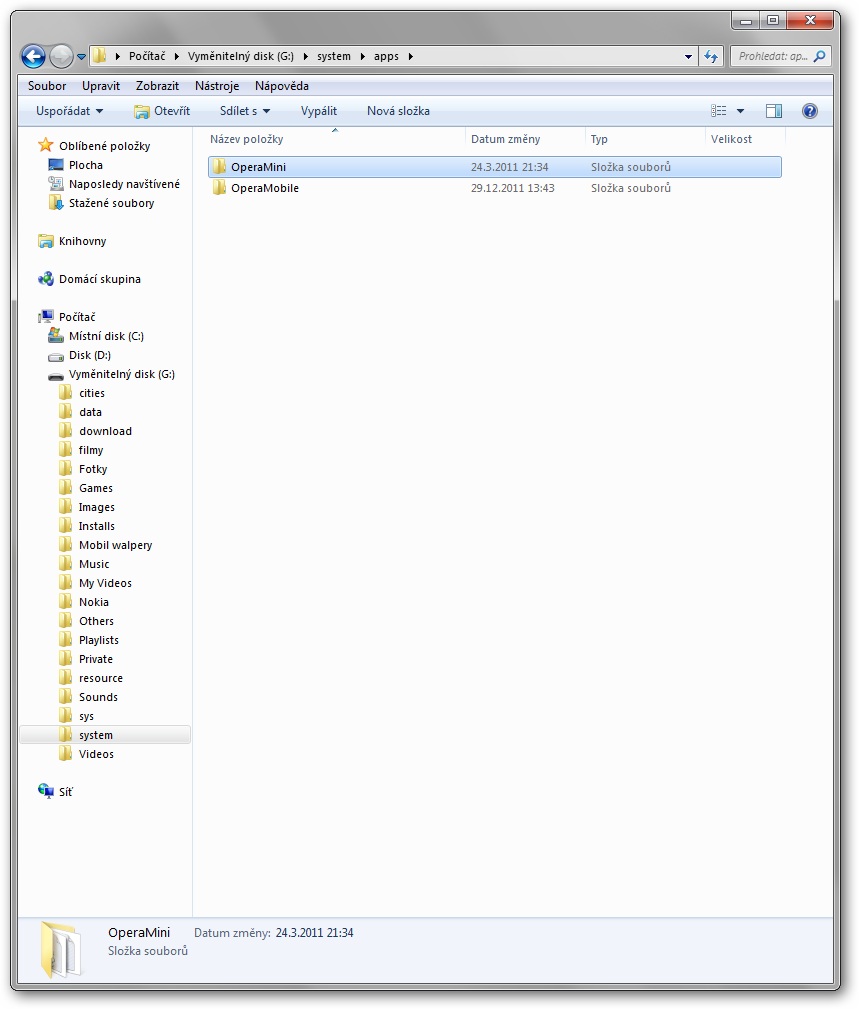
Task: Open the Images folder in tree
Action: click(97, 507)
